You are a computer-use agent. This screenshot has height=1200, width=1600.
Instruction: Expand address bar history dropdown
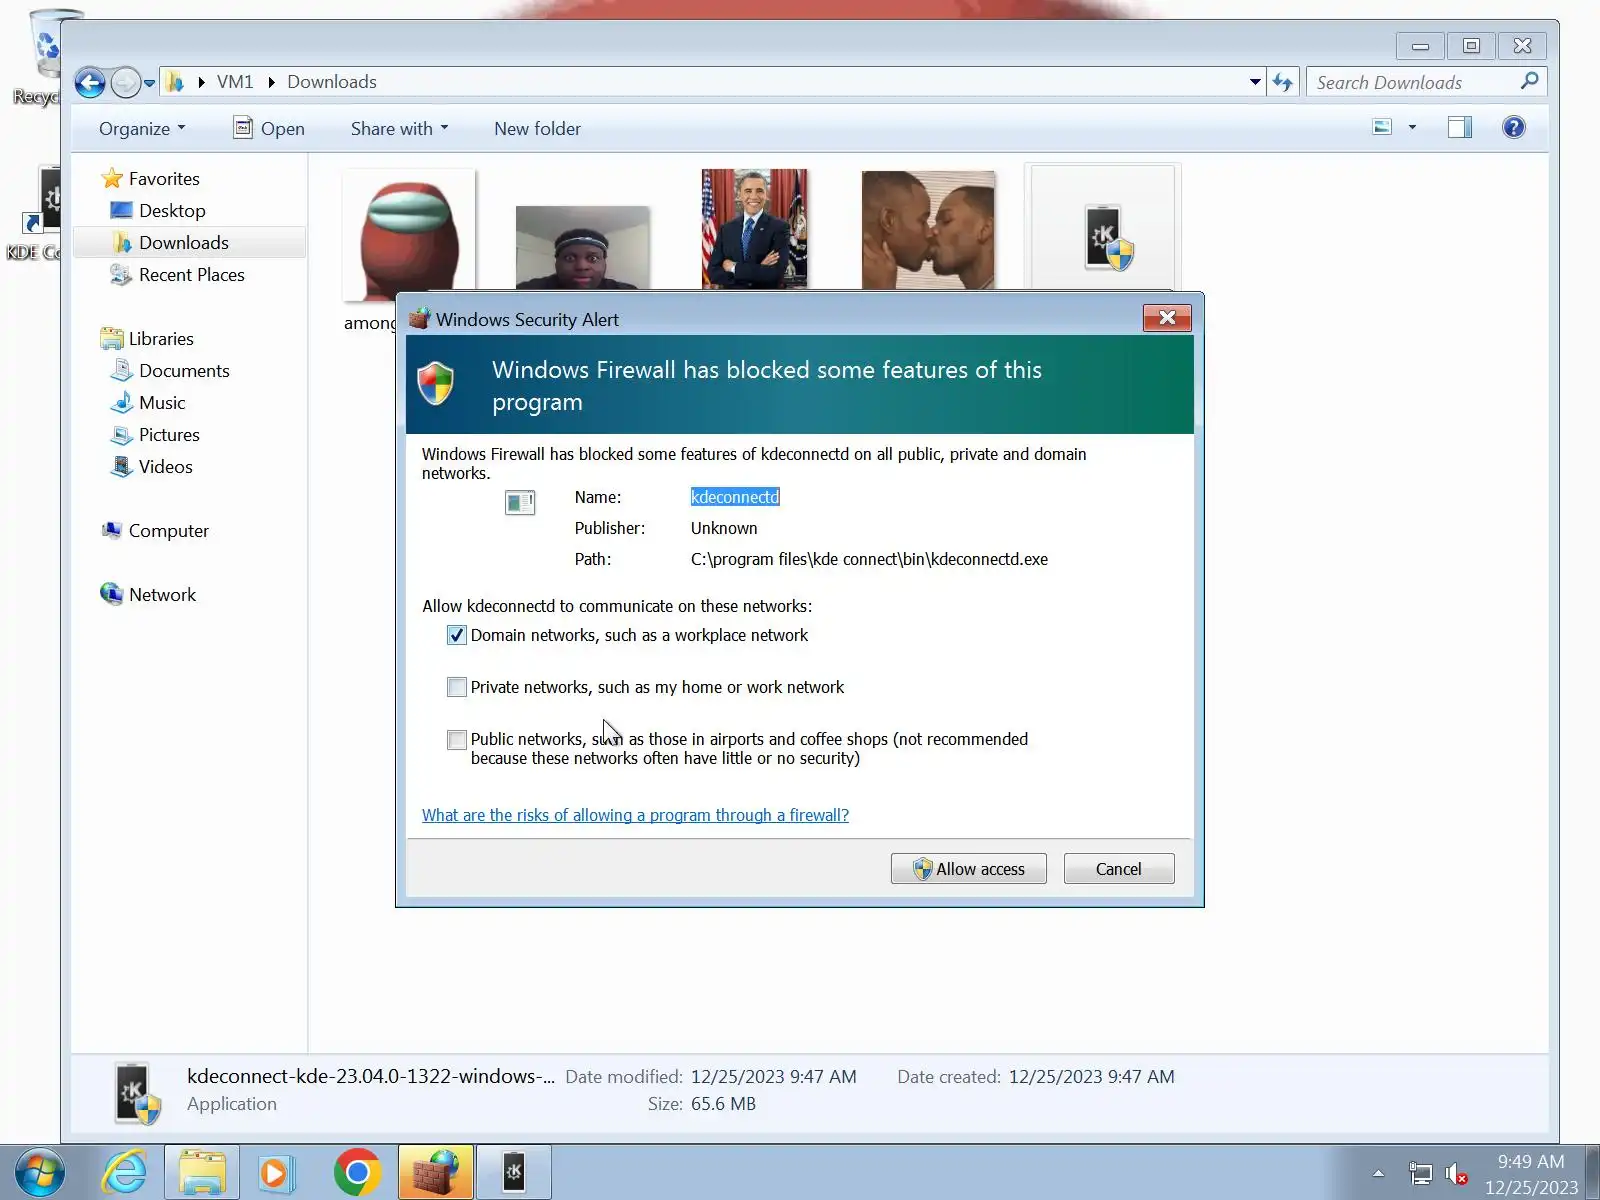(1255, 82)
